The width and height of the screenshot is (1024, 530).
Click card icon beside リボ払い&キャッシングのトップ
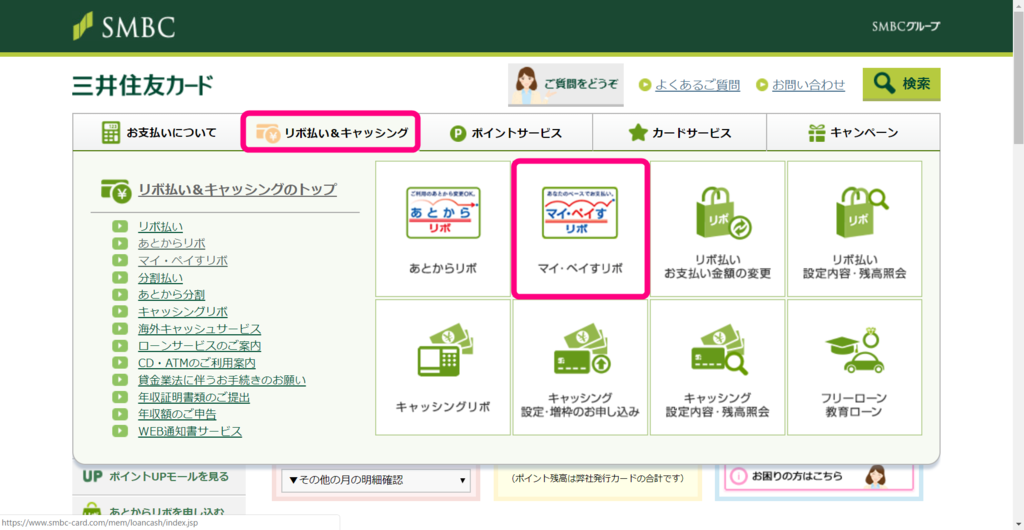[118, 190]
